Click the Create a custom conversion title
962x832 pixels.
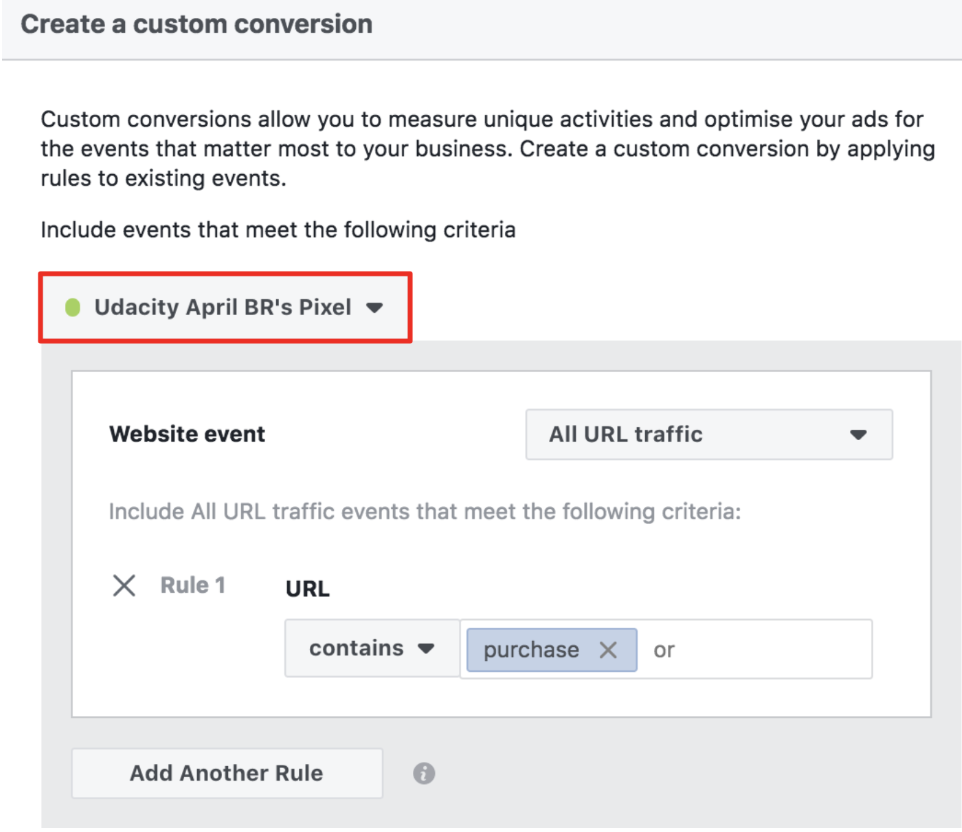196,24
